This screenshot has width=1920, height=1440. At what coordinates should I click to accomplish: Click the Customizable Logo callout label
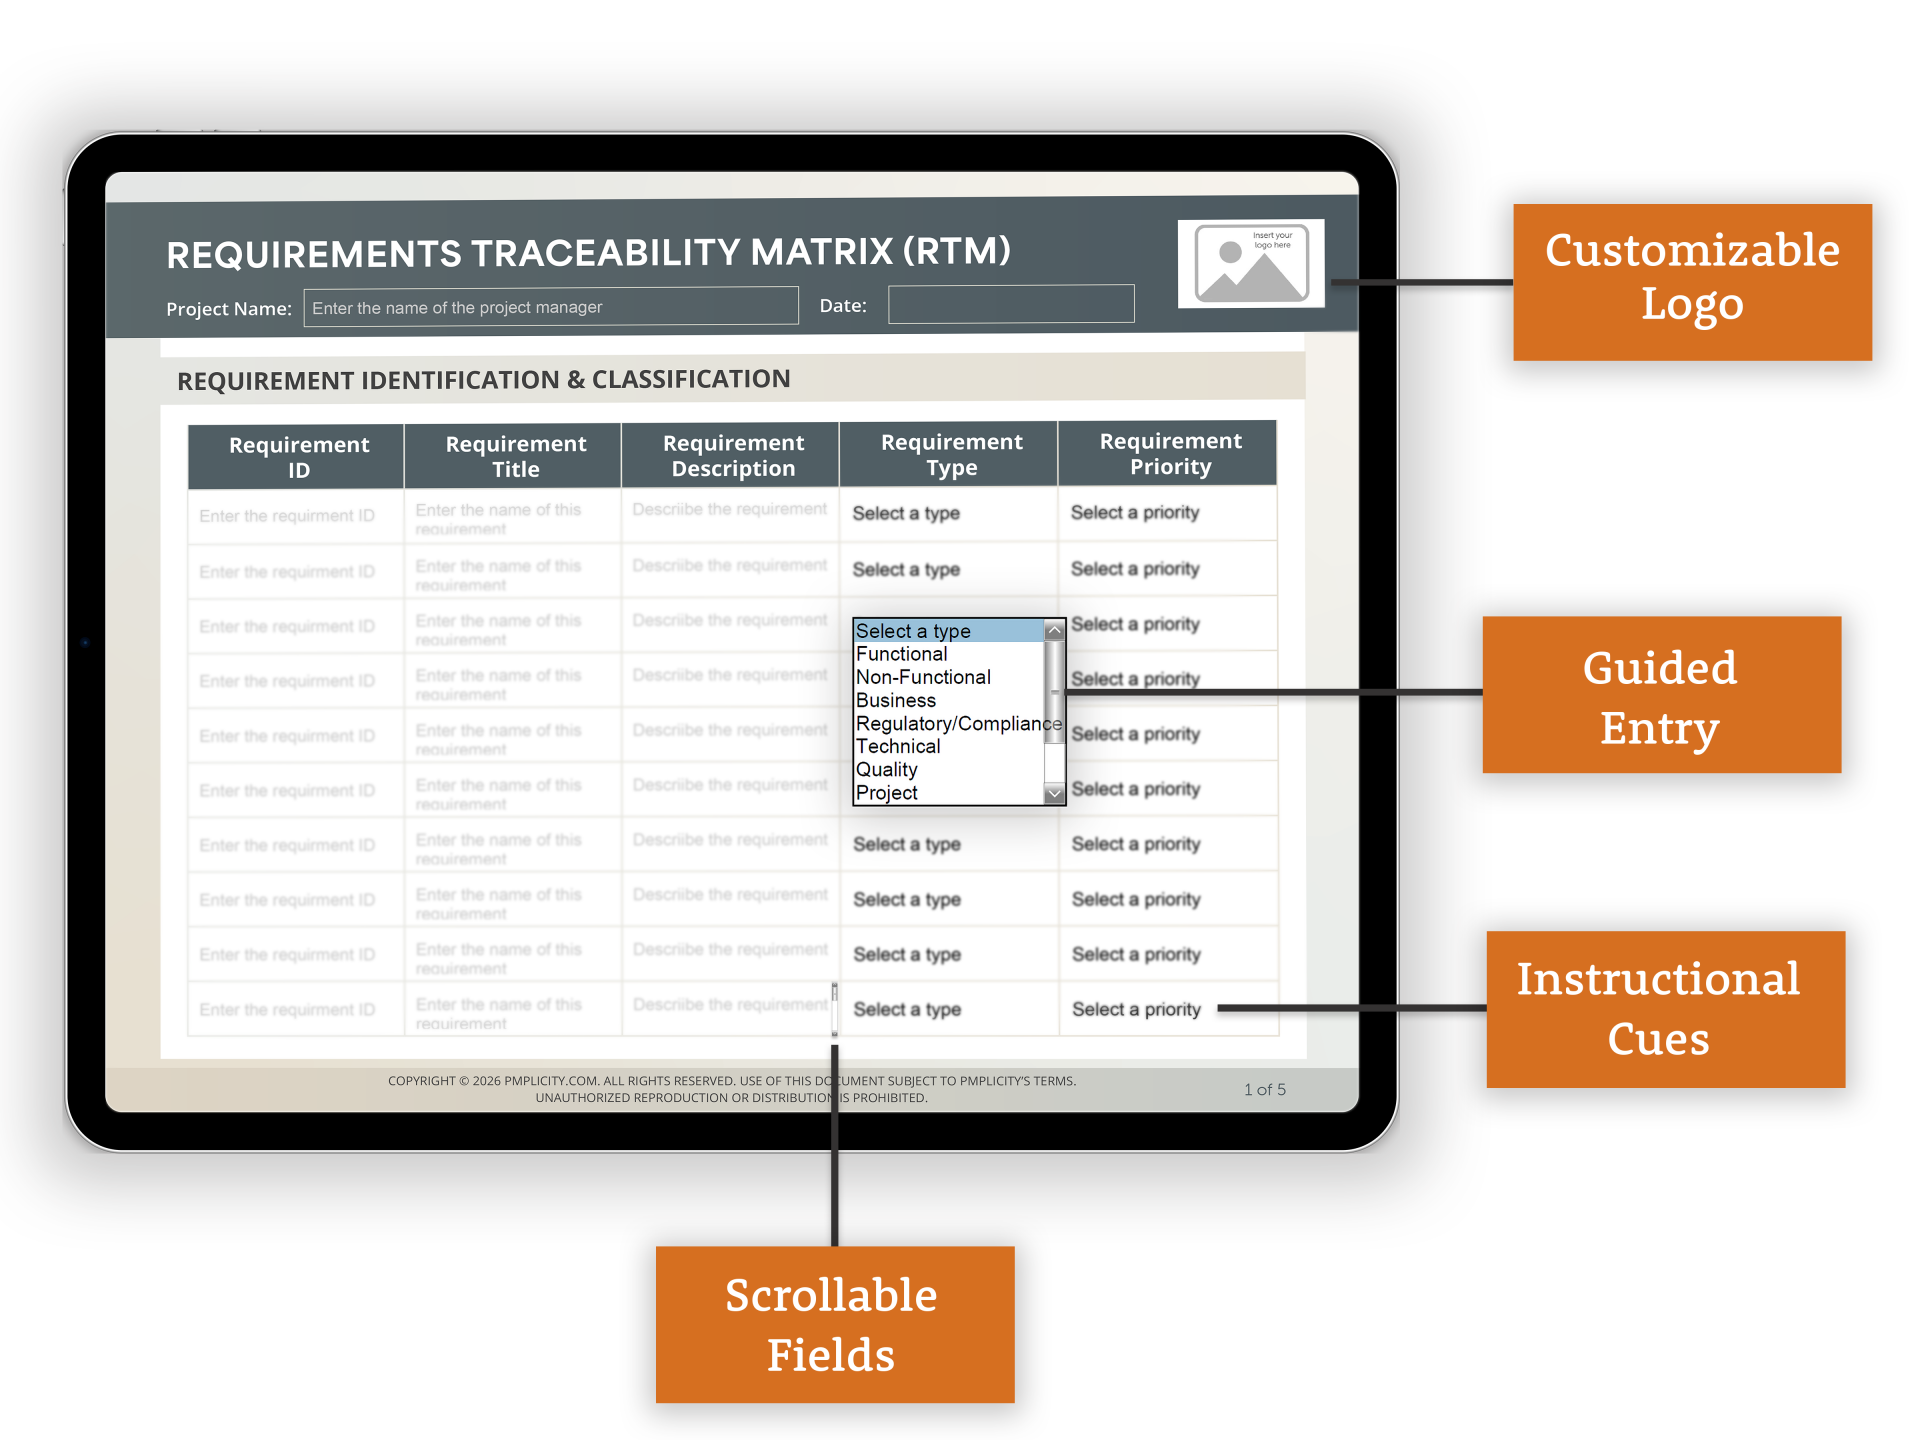pos(1691,282)
